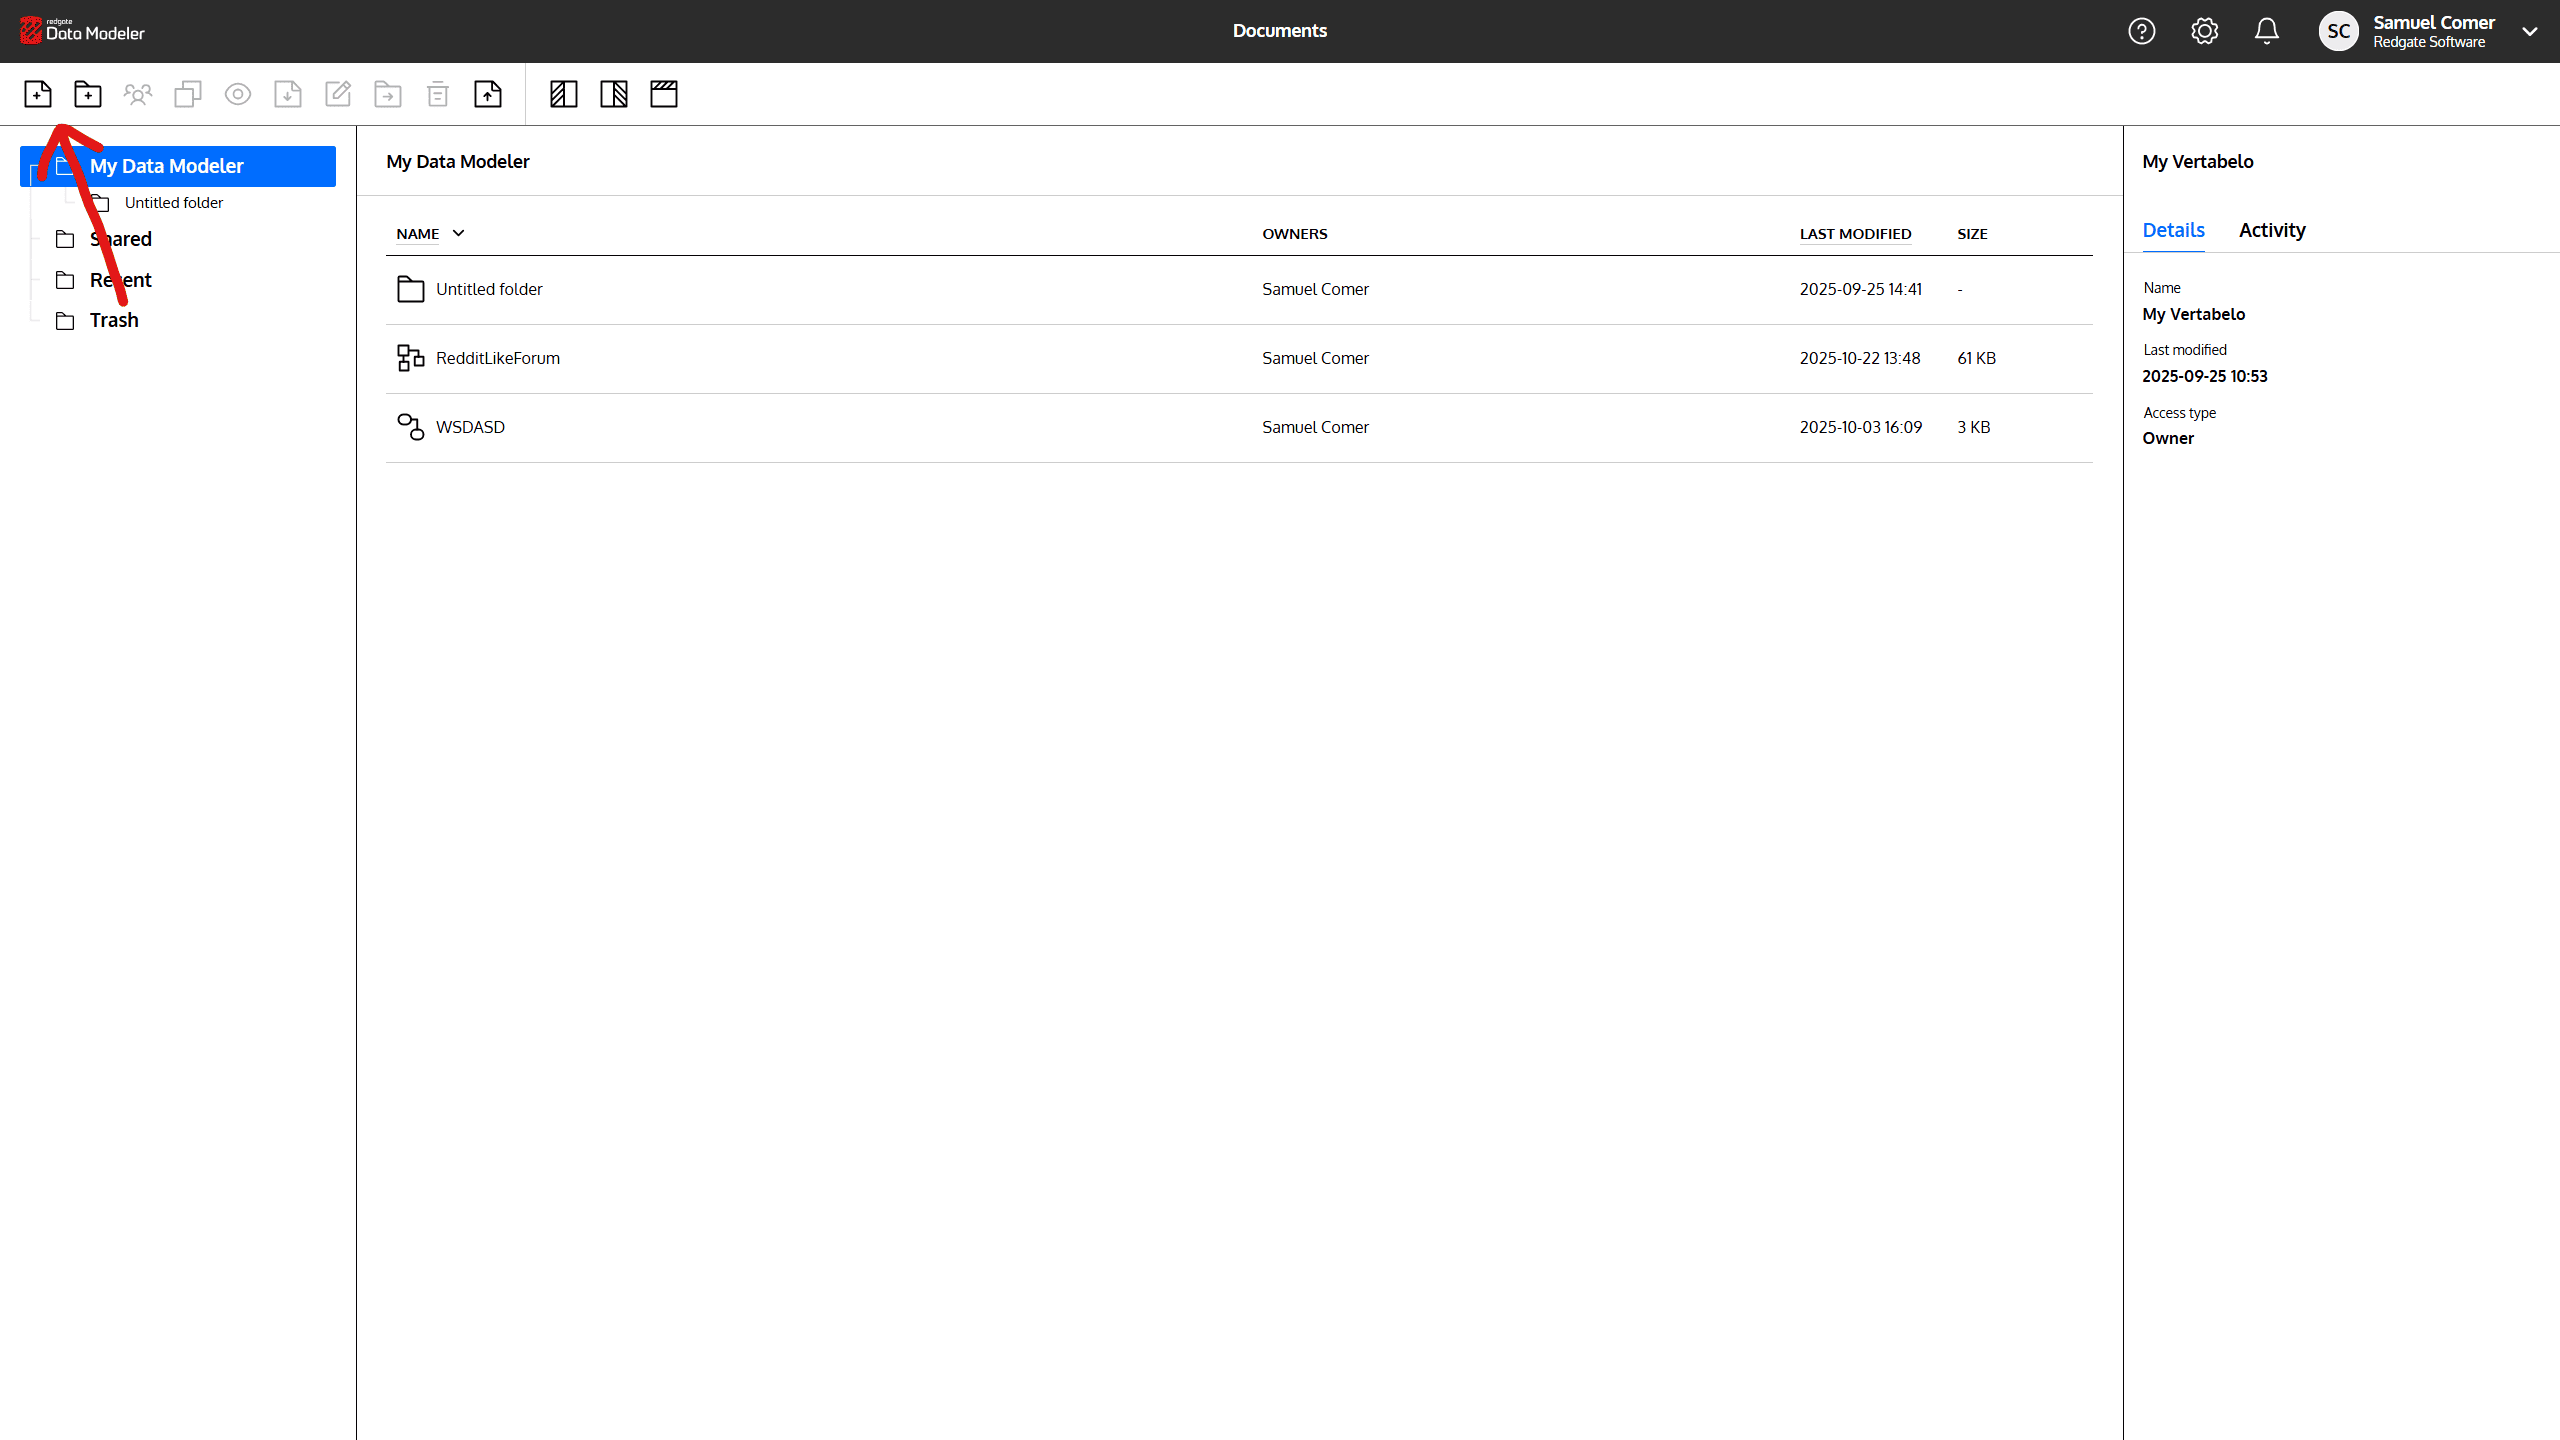Click the new folder icon
Screen dimensions: 2560x1440
pos(88,94)
